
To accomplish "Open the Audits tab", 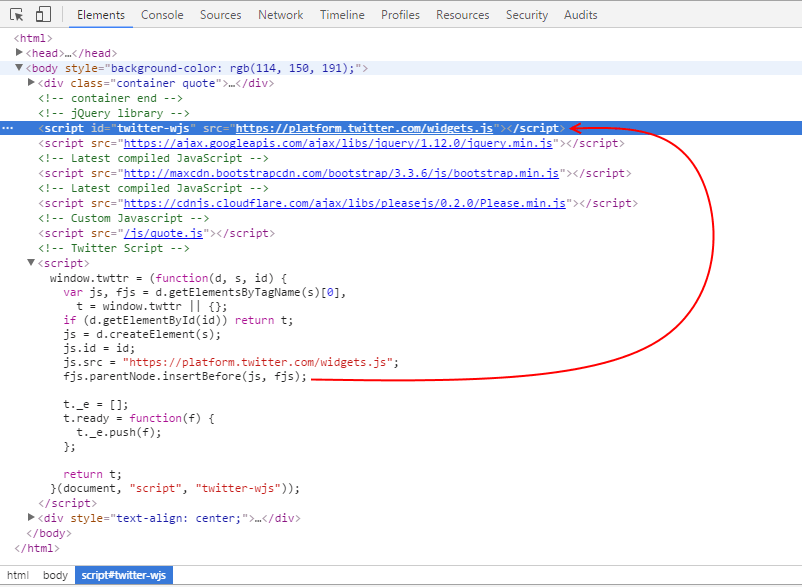I will (x=580, y=15).
